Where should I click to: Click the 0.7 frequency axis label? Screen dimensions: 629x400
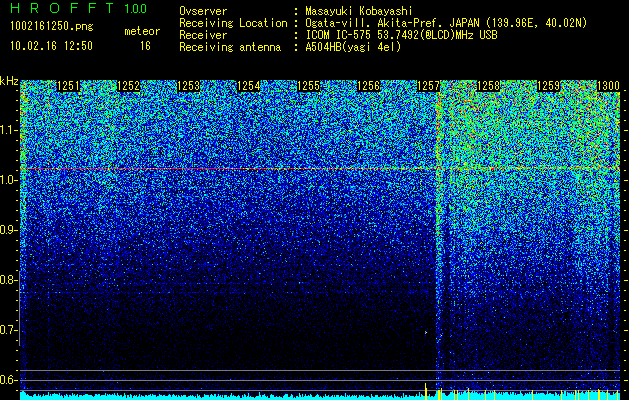pyautogui.click(x=8, y=330)
